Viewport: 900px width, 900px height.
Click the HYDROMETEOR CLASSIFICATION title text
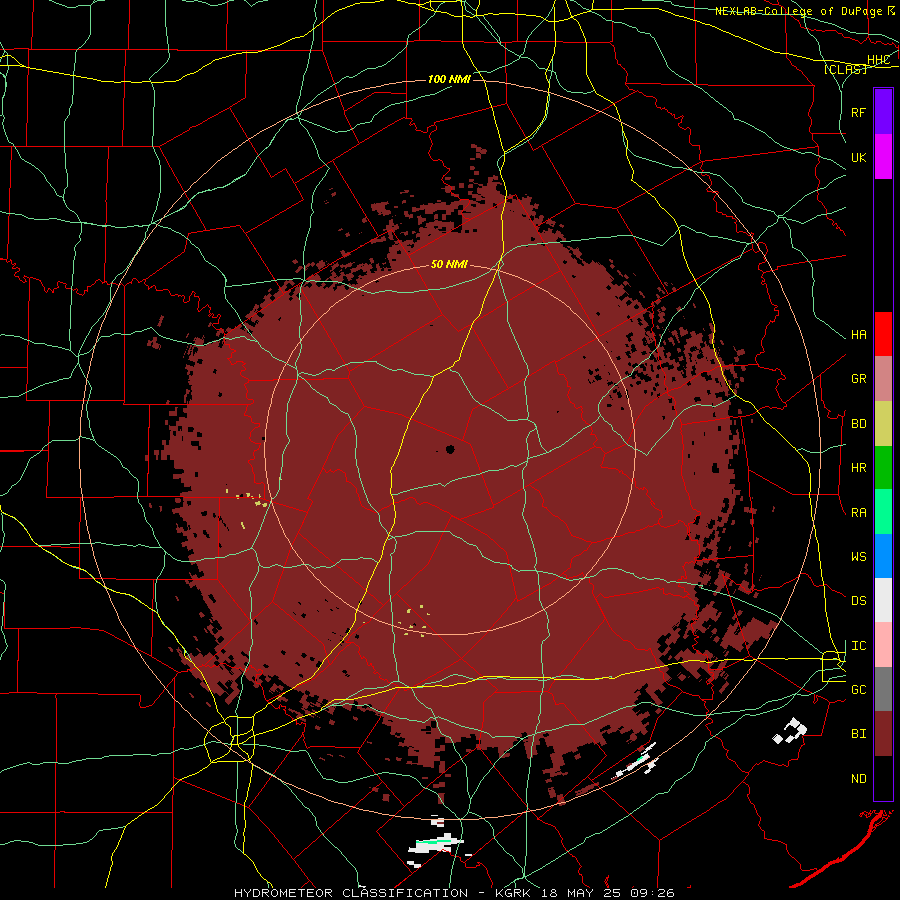click(351, 893)
